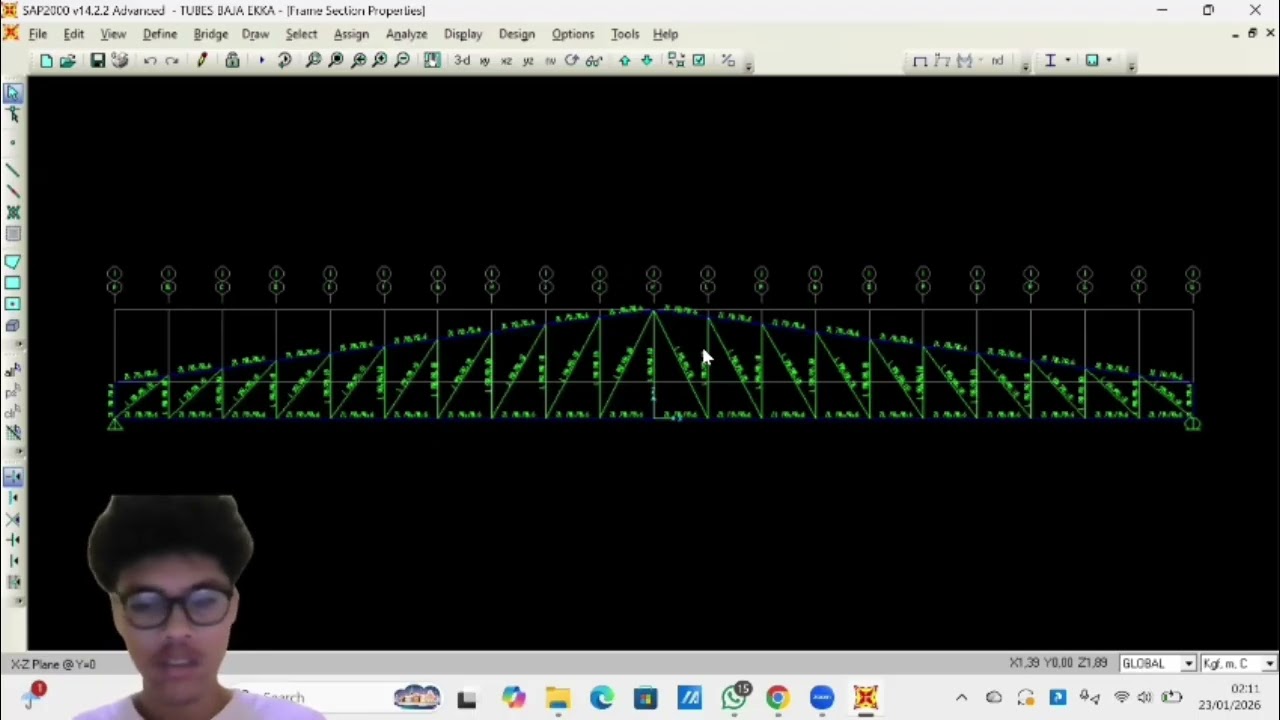Open the File menu
Viewport: 1280px width, 720px height.
[38, 34]
